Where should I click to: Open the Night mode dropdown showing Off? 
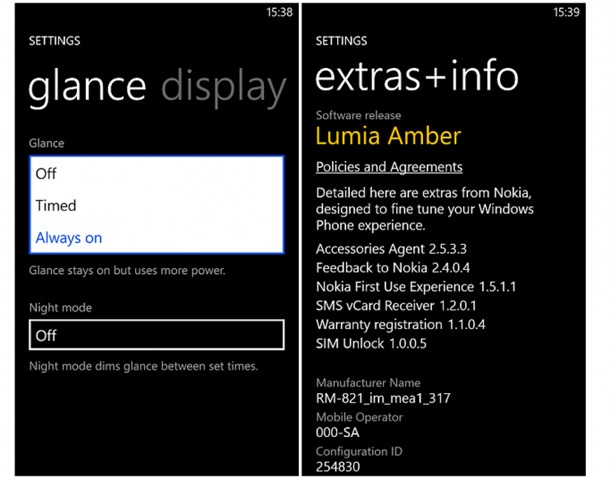point(156,335)
